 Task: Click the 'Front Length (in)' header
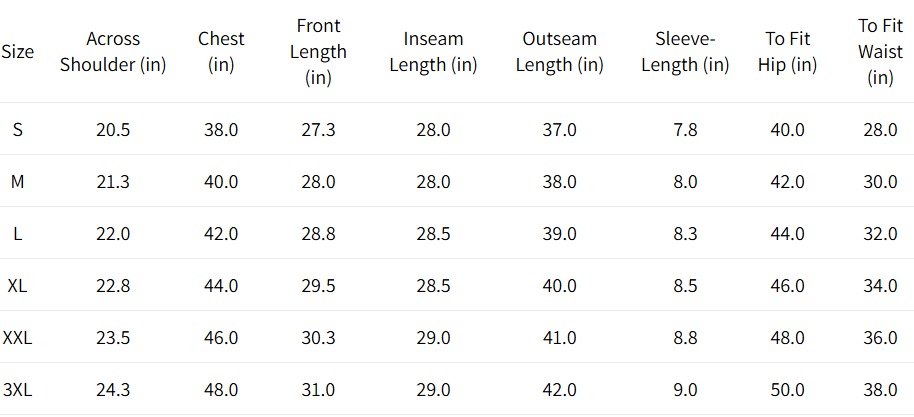click(318, 52)
